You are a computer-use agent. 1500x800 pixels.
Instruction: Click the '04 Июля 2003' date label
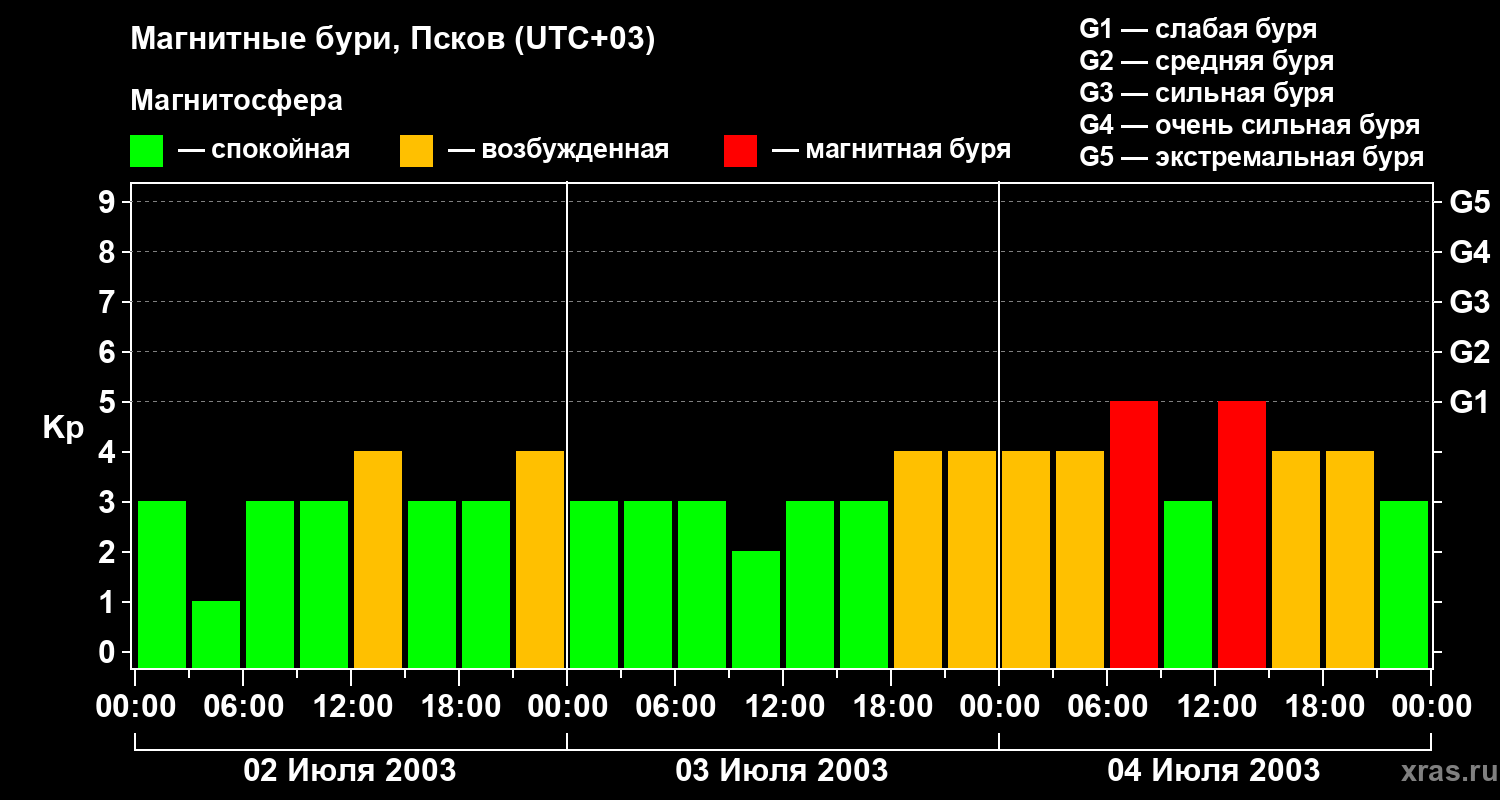1213,771
